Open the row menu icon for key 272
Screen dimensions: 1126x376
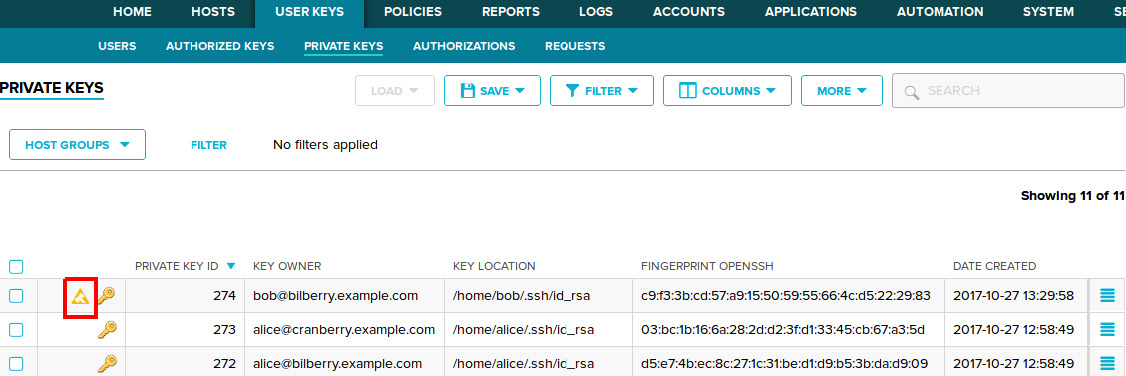click(x=1107, y=363)
